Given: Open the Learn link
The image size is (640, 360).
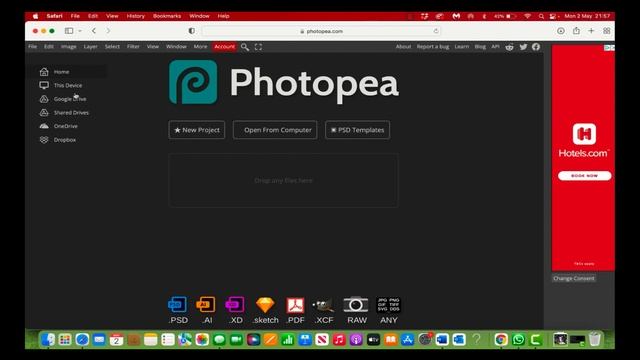Looking at the screenshot, I should tap(462, 47).
